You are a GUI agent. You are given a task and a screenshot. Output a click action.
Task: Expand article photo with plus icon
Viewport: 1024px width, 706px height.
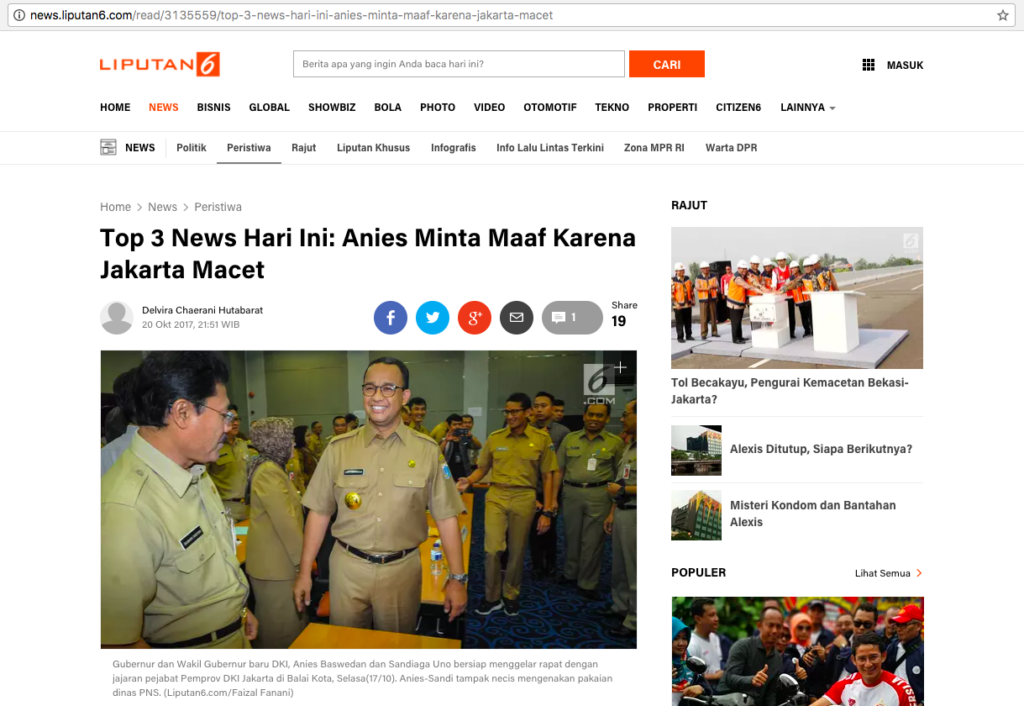coord(620,368)
